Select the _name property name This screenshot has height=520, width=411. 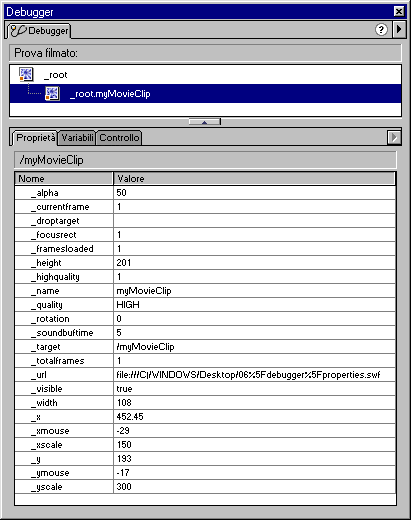click(45, 291)
